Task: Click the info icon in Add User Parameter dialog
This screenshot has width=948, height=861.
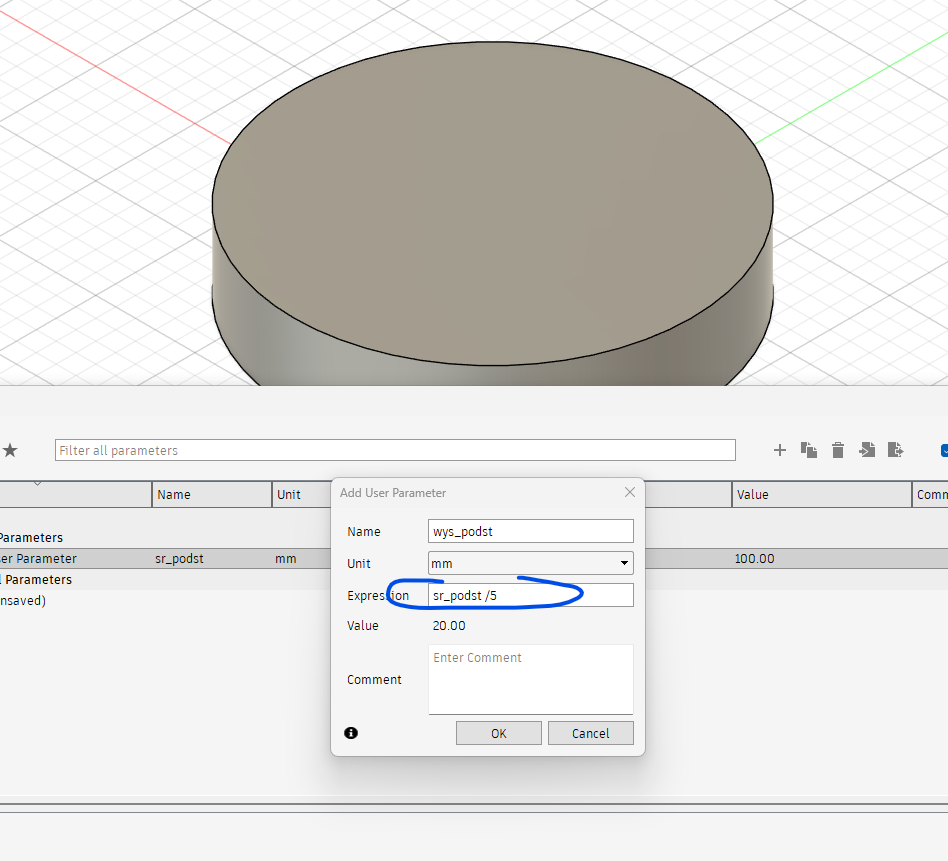Action: [351, 733]
